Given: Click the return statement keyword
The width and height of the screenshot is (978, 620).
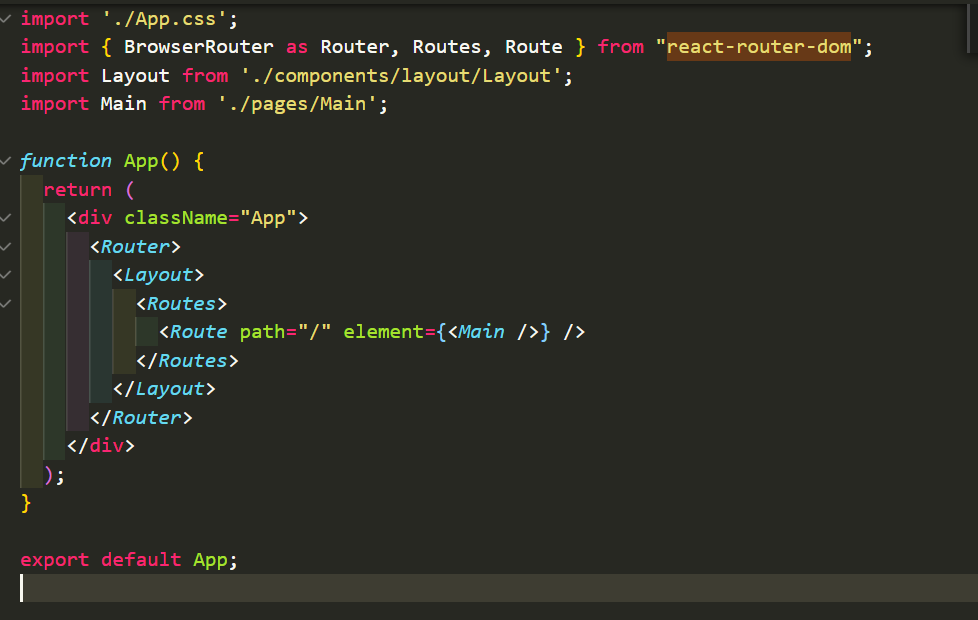Looking at the screenshot, I should click(78, 189).
